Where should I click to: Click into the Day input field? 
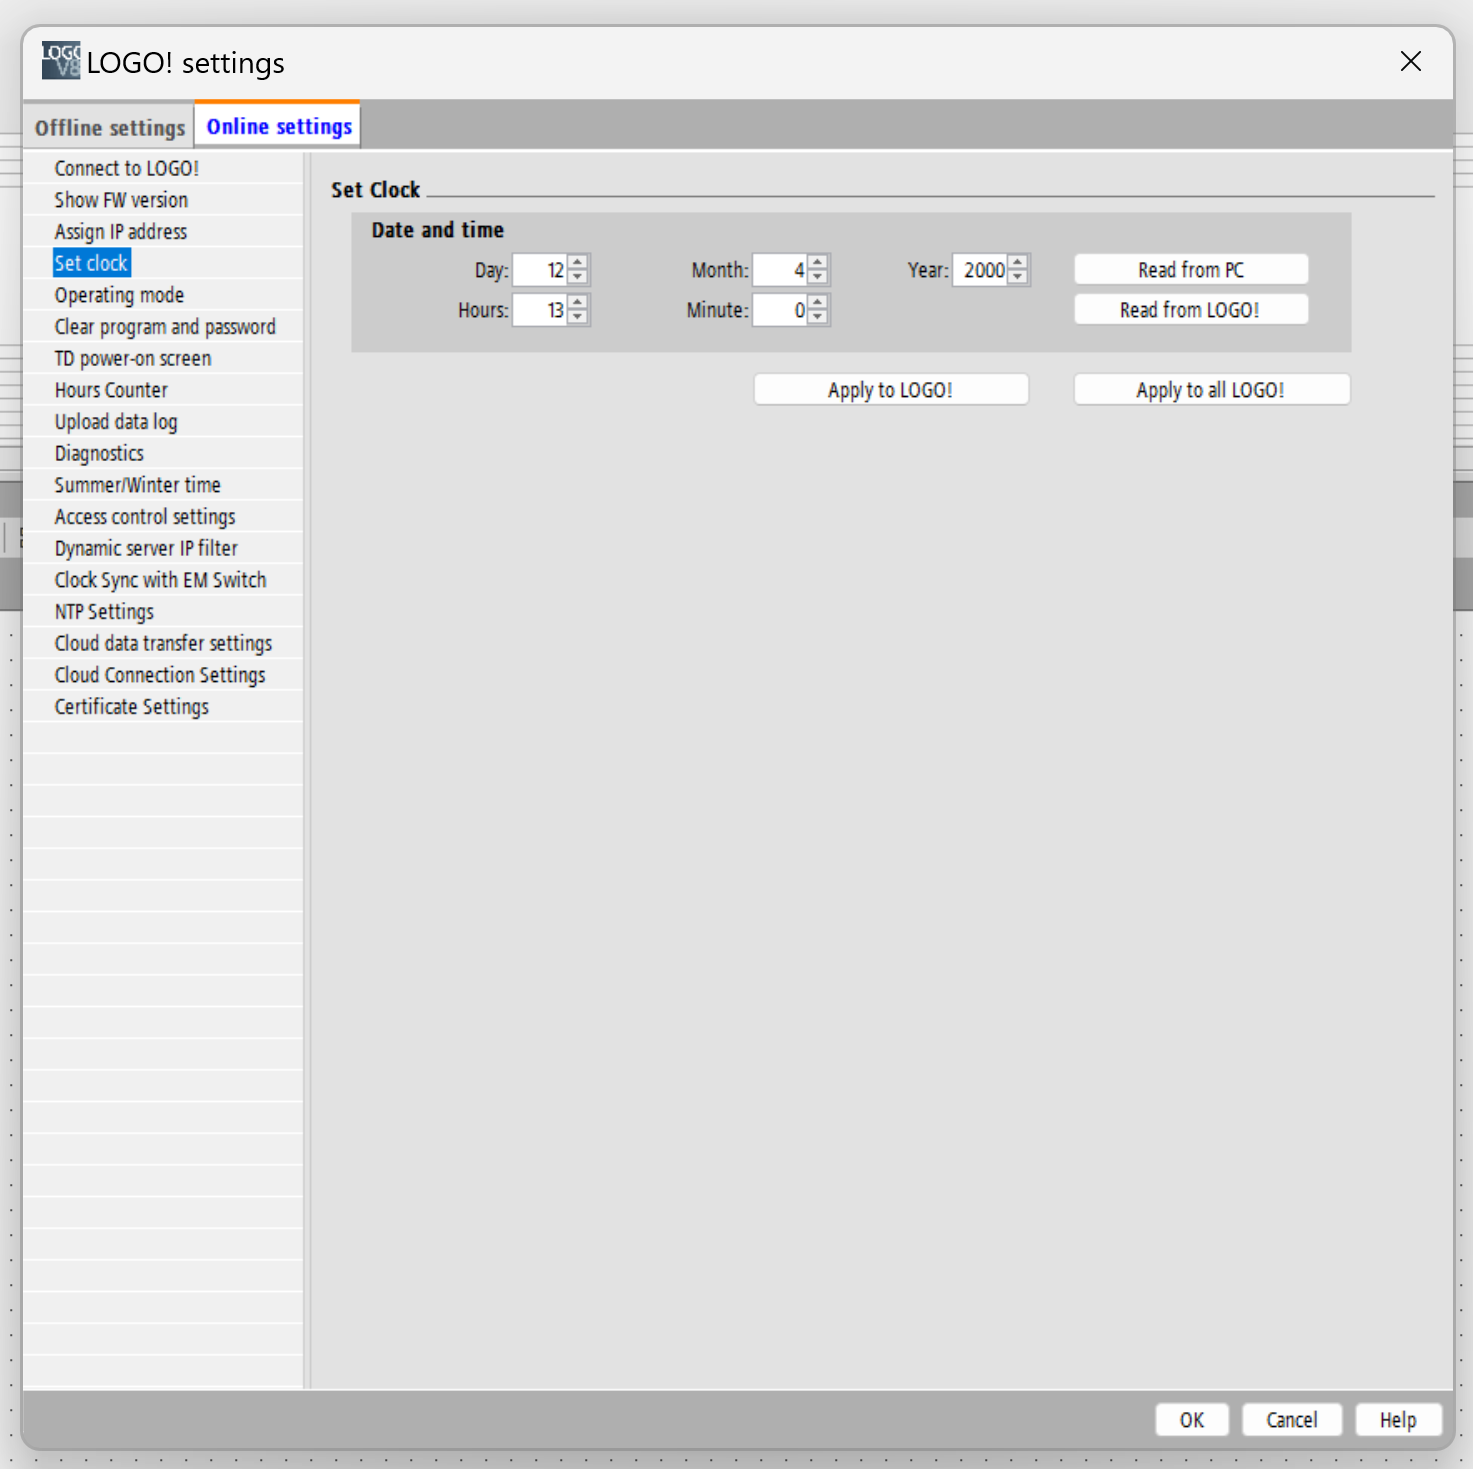pyautogui.click(x=540, y=270)
